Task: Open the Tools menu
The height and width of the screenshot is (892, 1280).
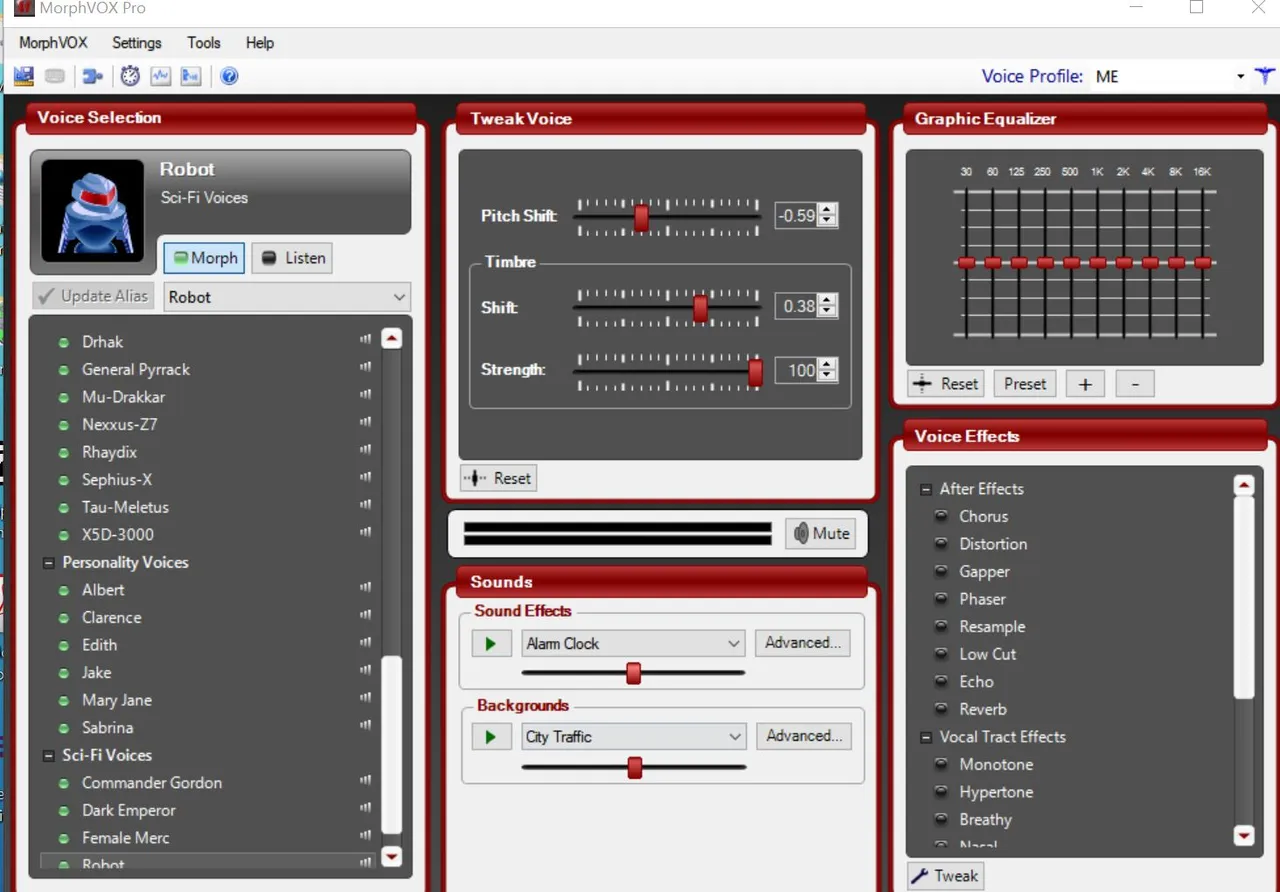Action: 204,43
